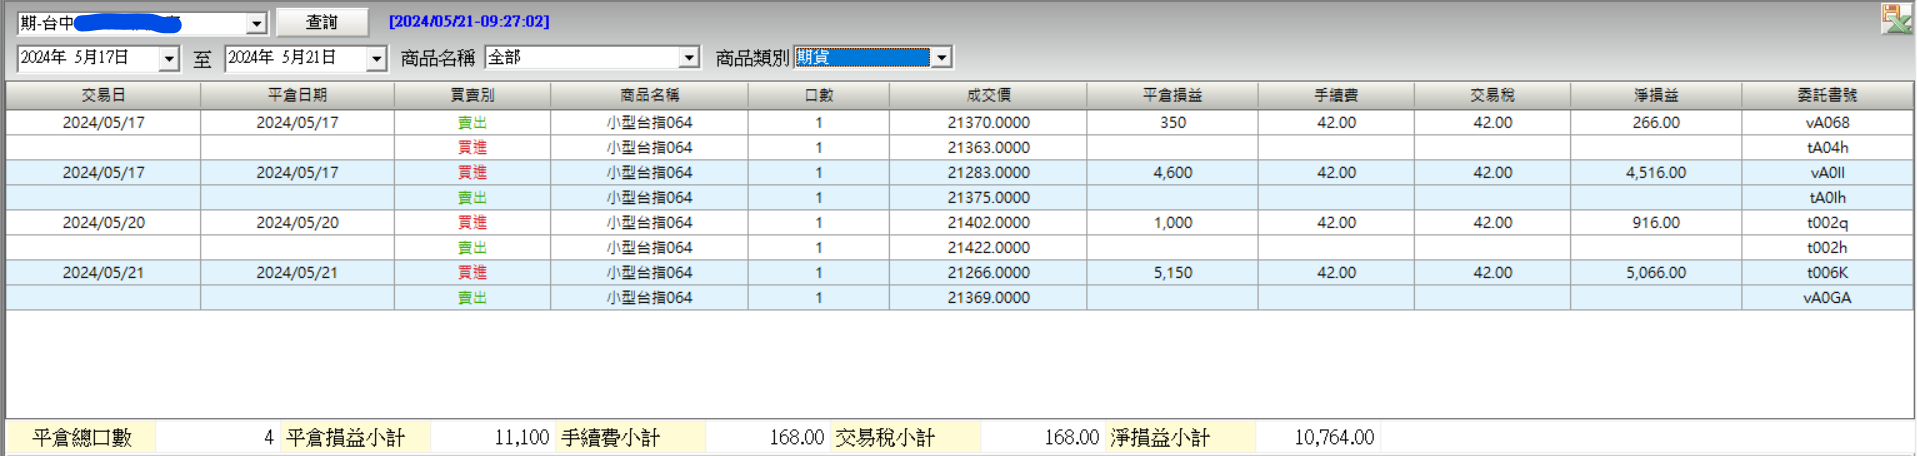1917x456 pixels.
Task: Click the 商品名稱 column header
Action: tap(649, 95)
